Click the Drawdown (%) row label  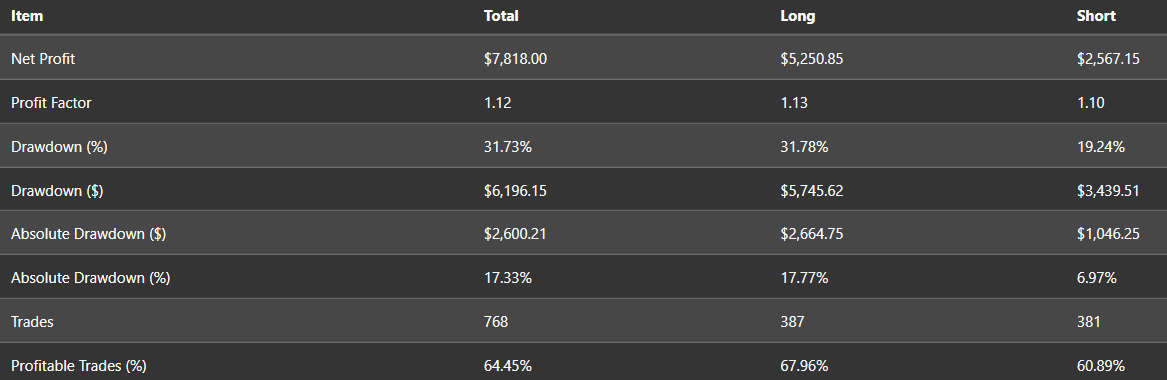click(x=60, y=146)
